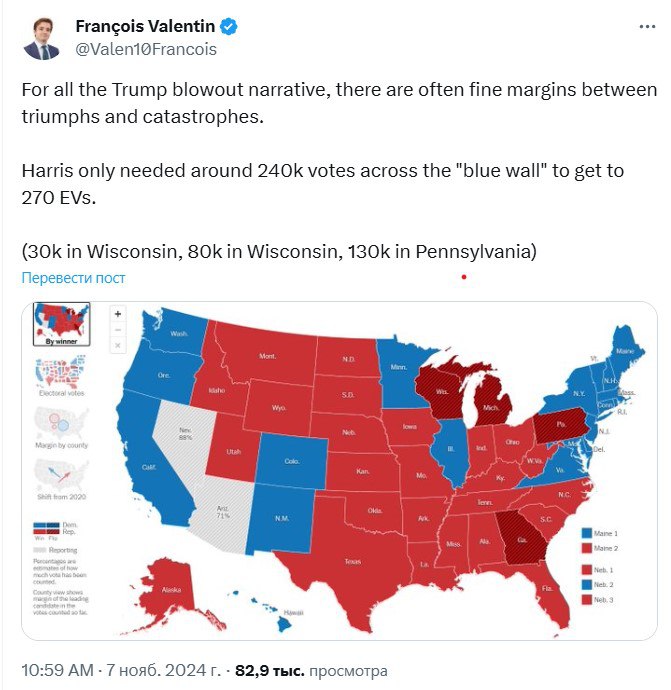Click the François Valentin display name

pyautogui.click(x=145, y=26)
